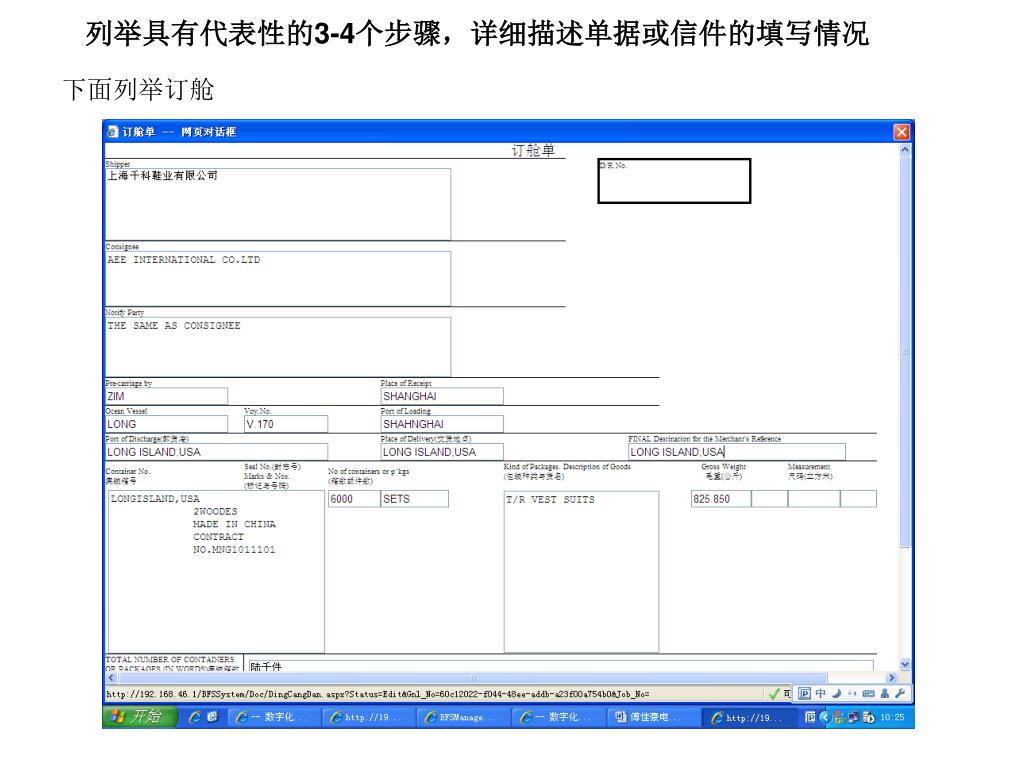Click the Ocean Vessel field containing LONG
Viewport: 1024px width, 768px height.
[167, 424]
